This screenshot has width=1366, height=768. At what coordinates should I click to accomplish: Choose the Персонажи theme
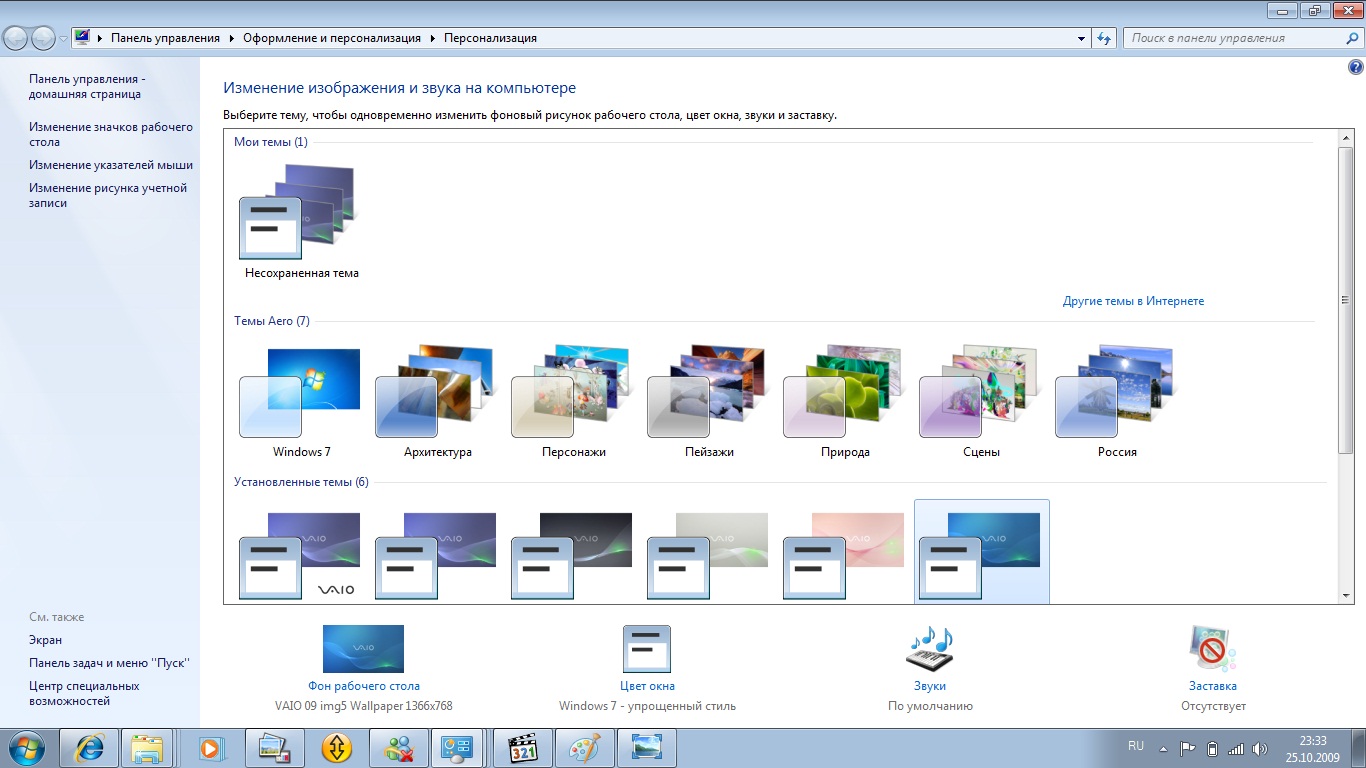[x=573, y=402]
